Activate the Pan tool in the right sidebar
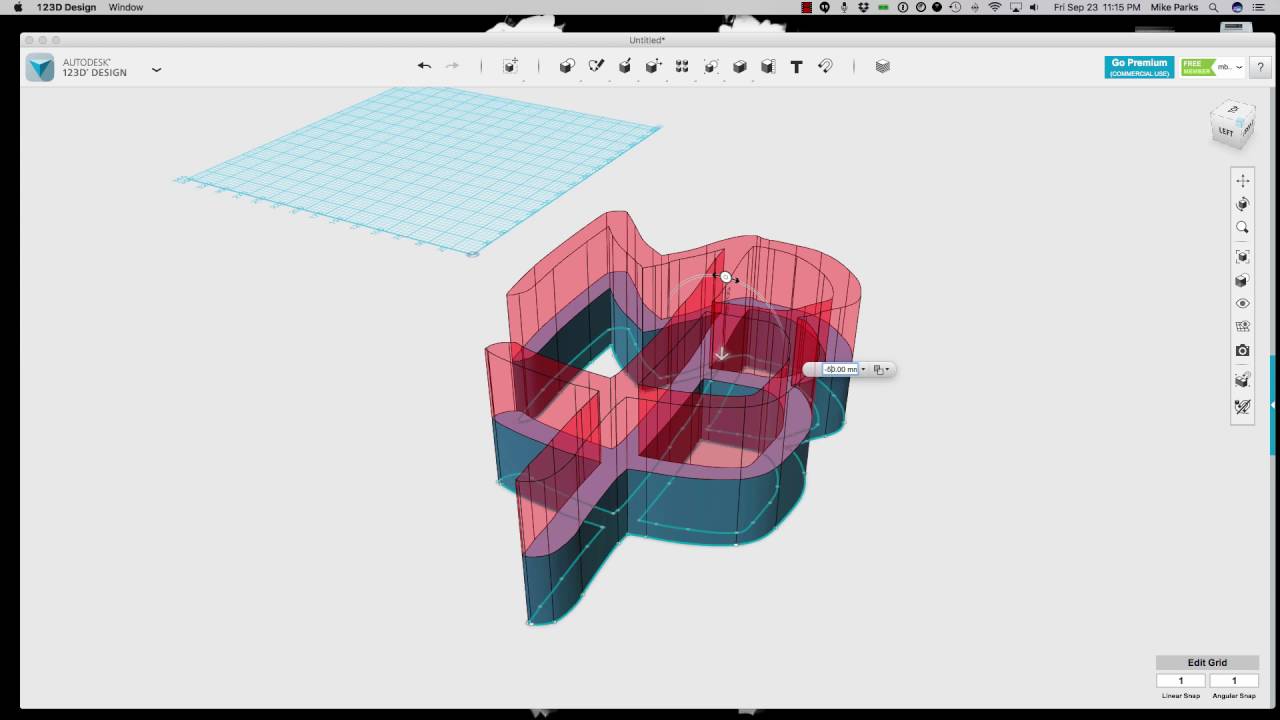Image resolution: width=1280 pixels, height=720 pixels. tap(1243, 180)
